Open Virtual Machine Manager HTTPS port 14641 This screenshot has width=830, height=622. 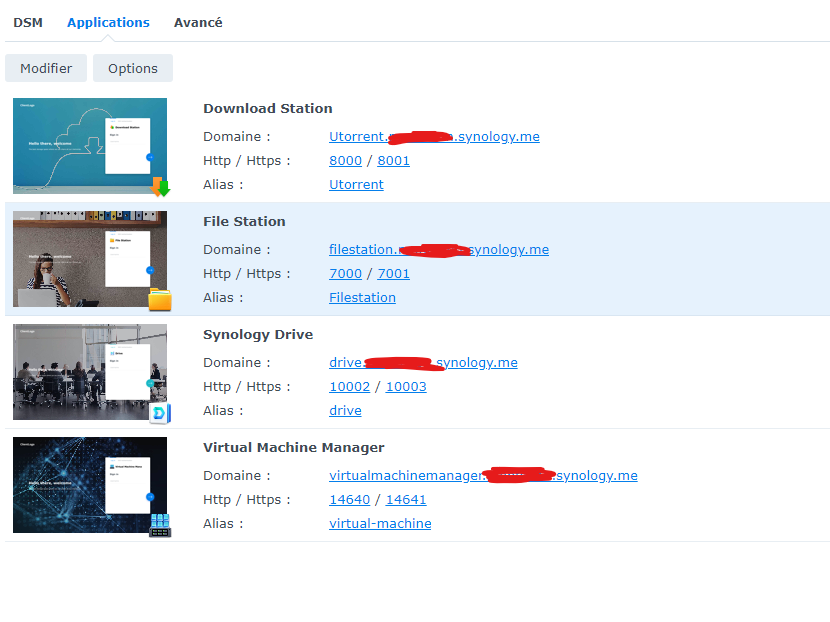(406, 500)
